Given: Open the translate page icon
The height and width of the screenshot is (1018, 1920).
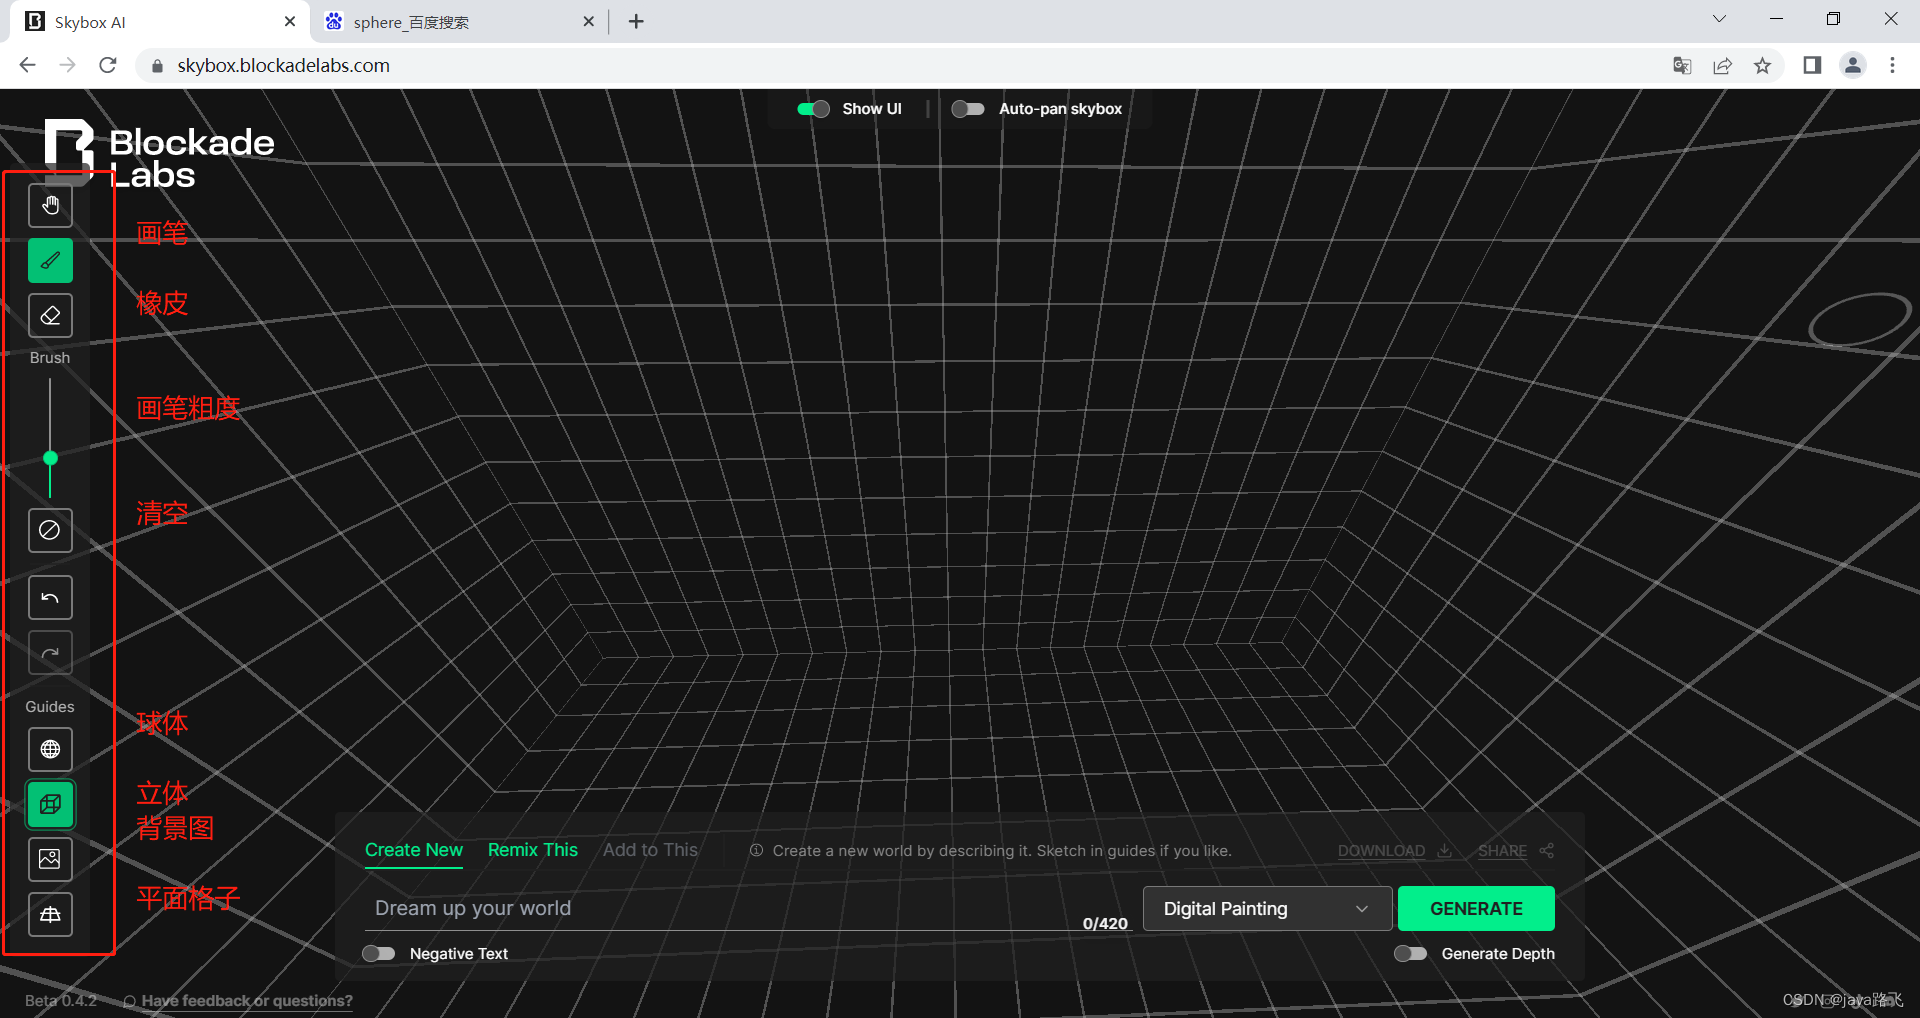Looking at the screenshot, I should tap(1682, 66).
